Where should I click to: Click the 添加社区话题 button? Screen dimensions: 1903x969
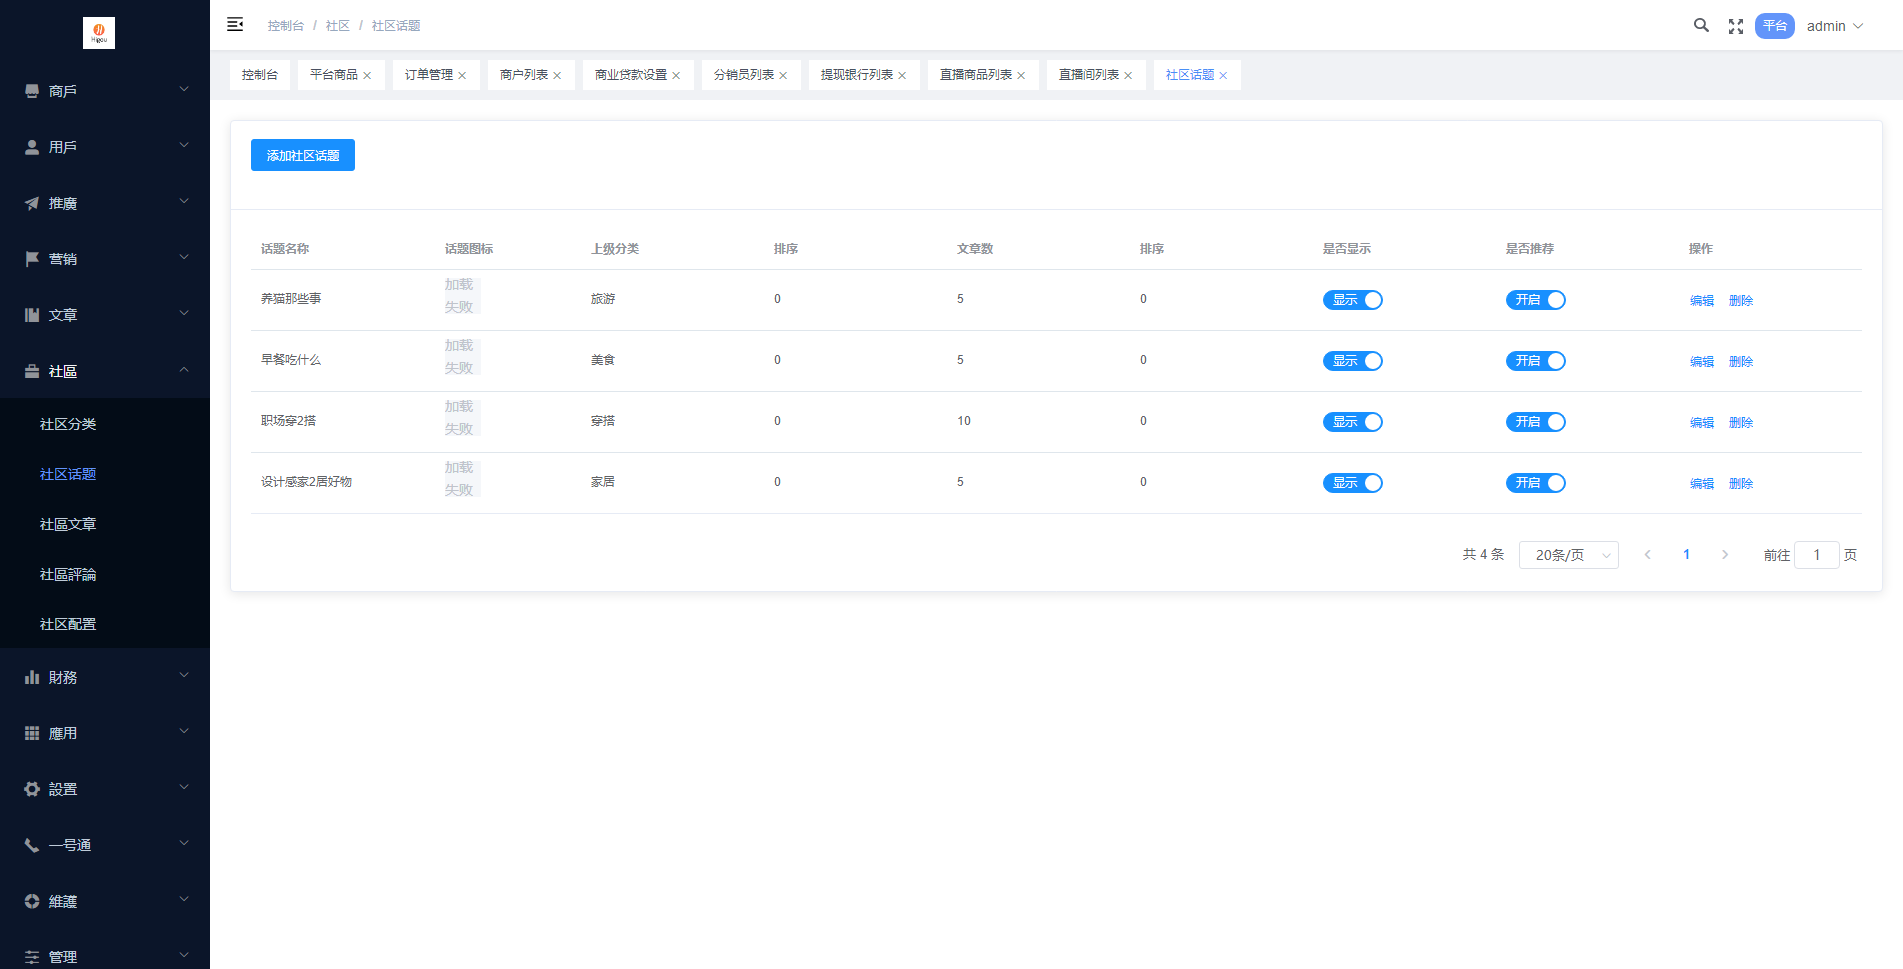[303, 156]
